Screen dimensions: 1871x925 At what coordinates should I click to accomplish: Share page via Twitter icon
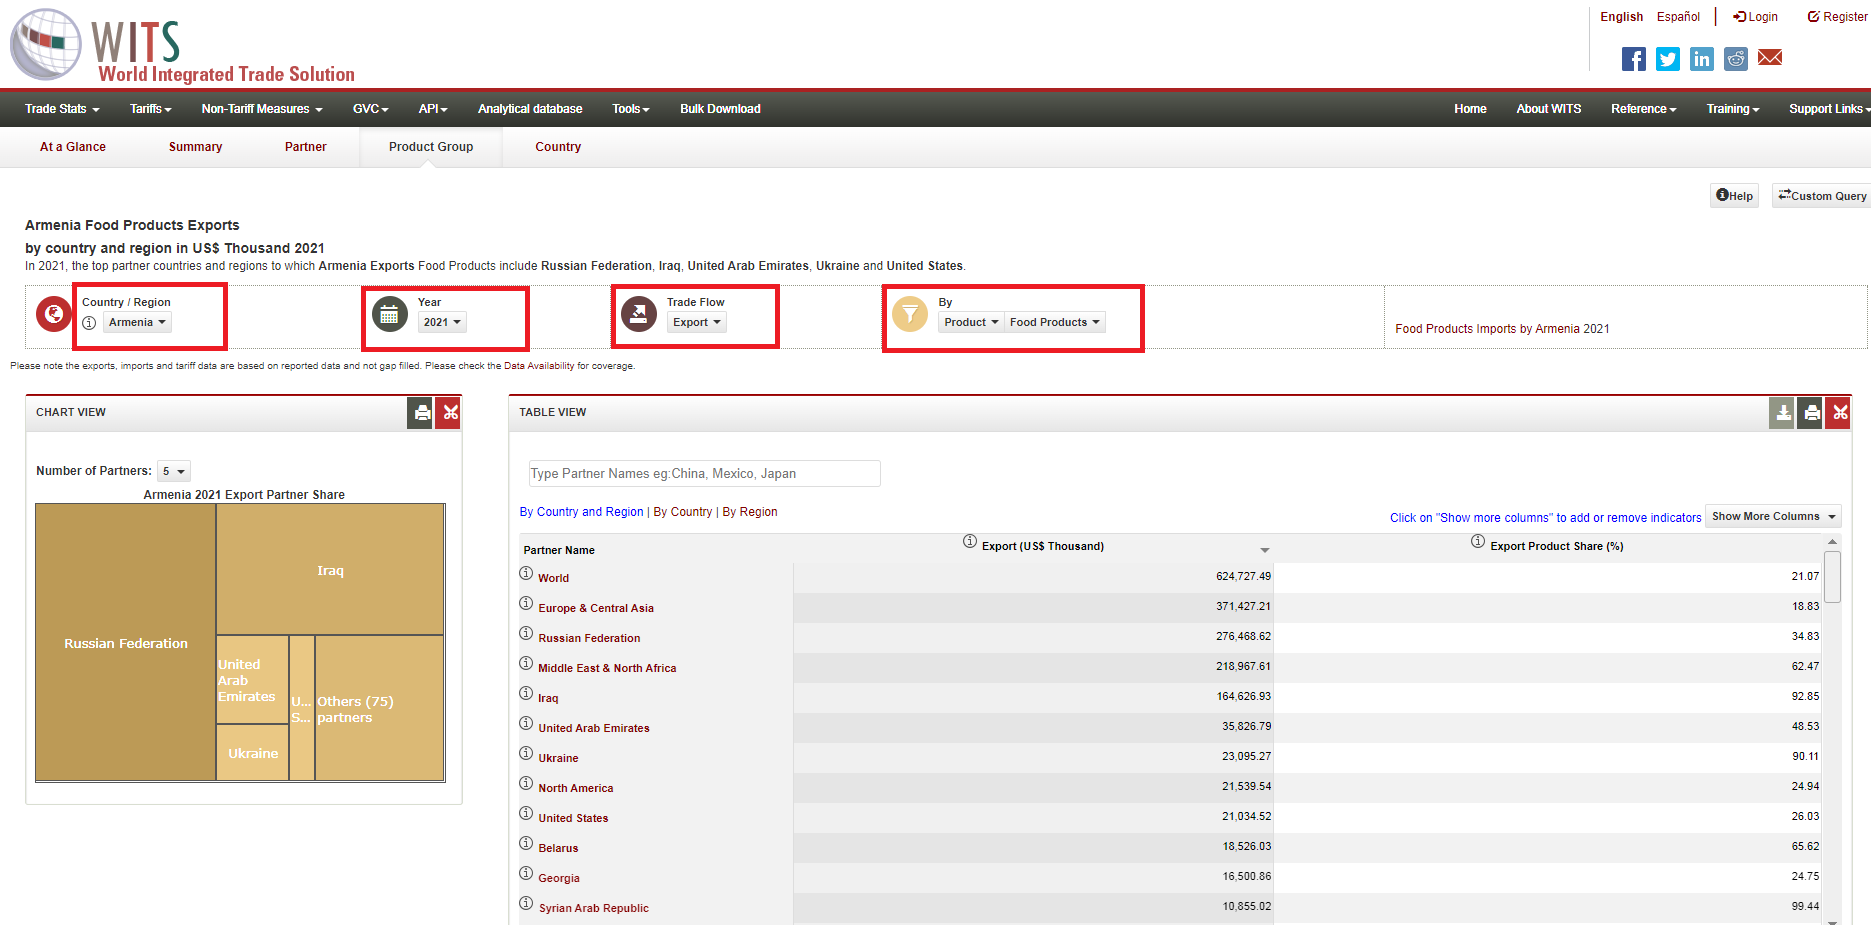(1667, 59)
